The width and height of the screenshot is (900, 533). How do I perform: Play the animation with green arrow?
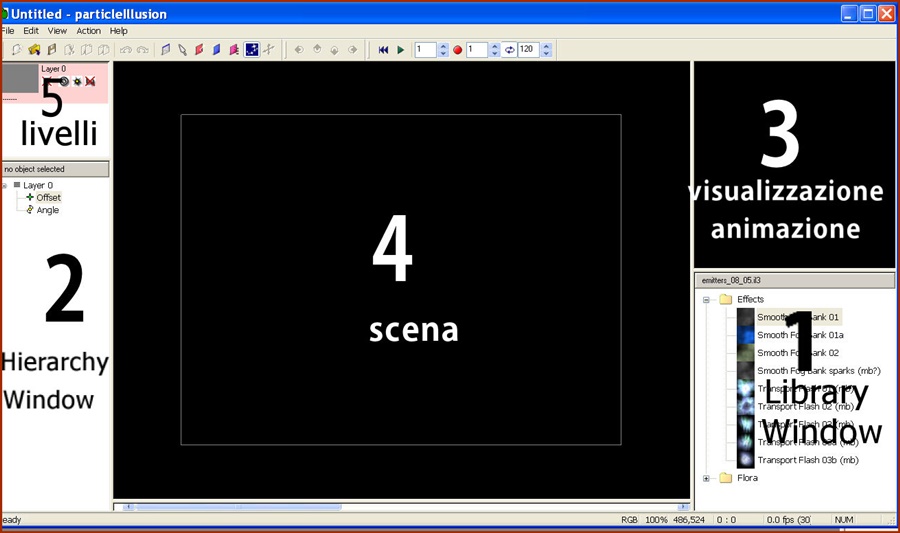401,50
